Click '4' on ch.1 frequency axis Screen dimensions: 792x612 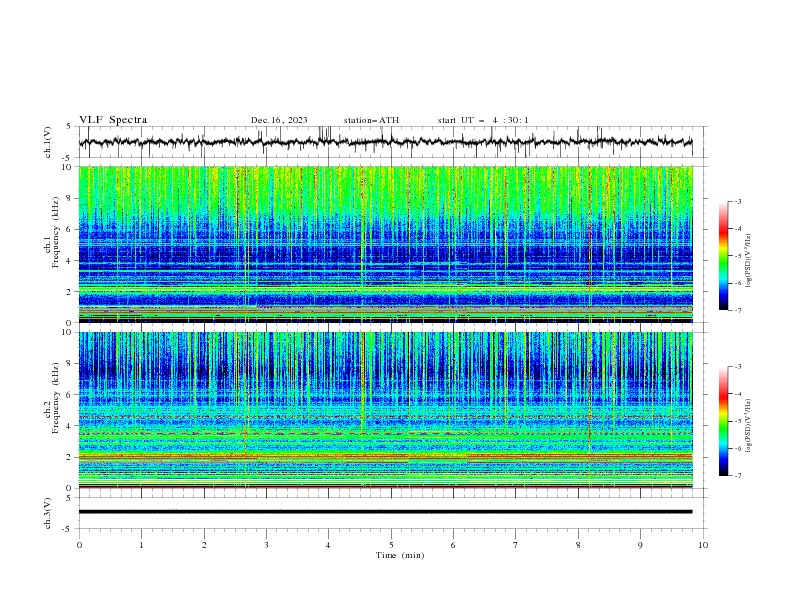[x=69, y=261]
